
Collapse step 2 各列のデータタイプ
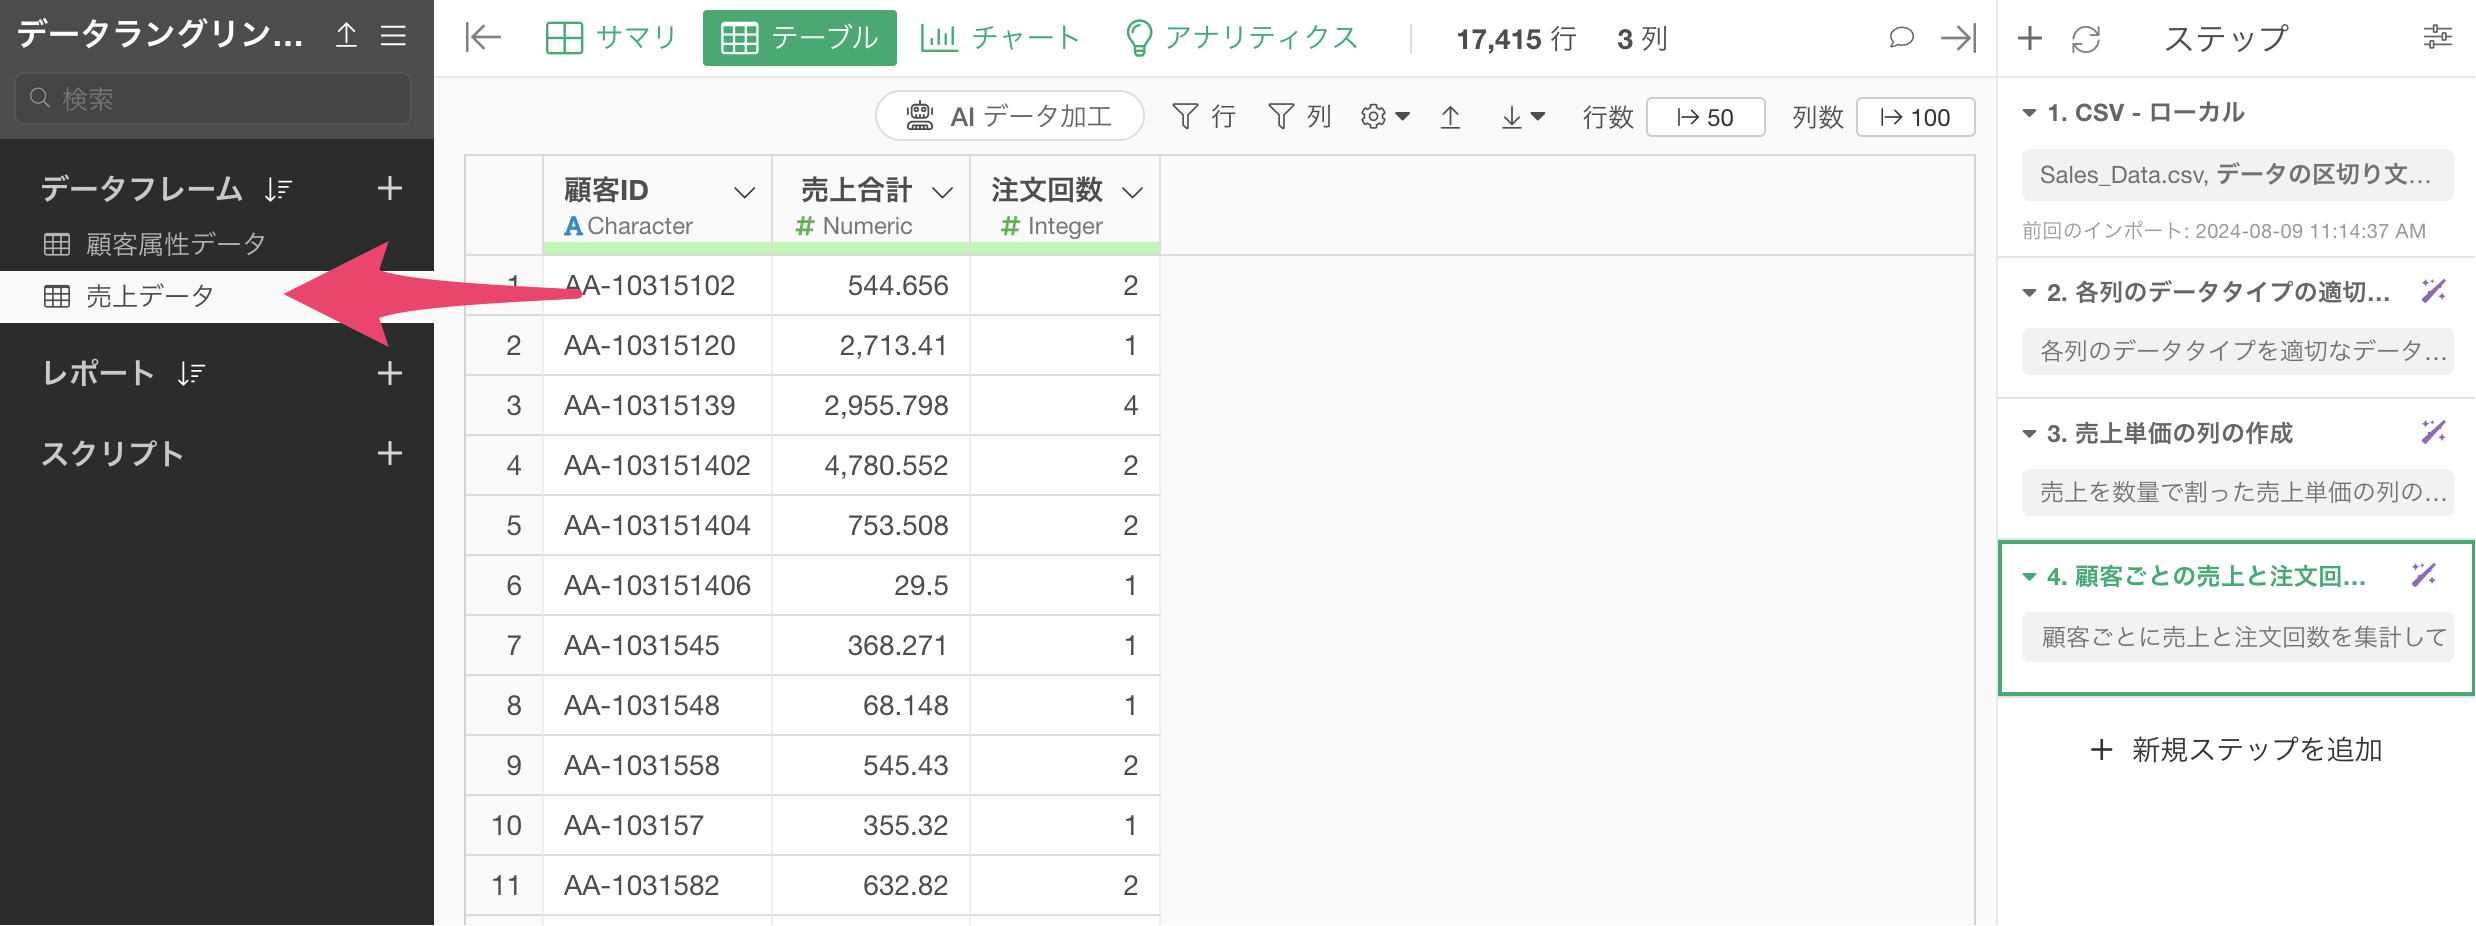tap(2029, 293)
